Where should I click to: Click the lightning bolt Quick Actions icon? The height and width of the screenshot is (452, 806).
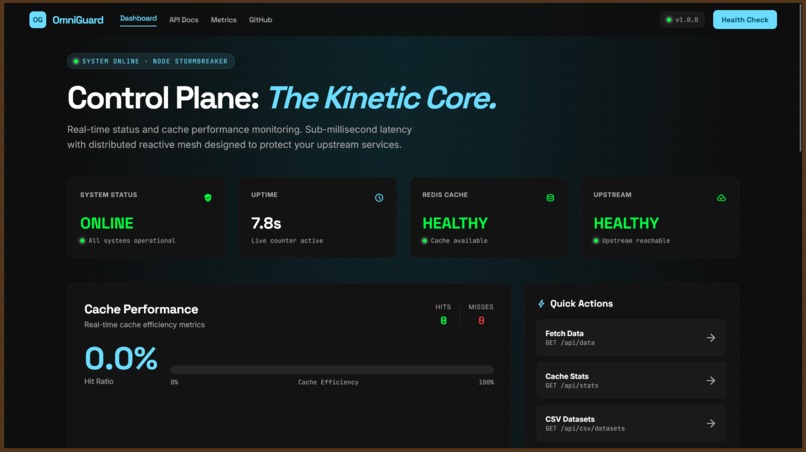541,304
